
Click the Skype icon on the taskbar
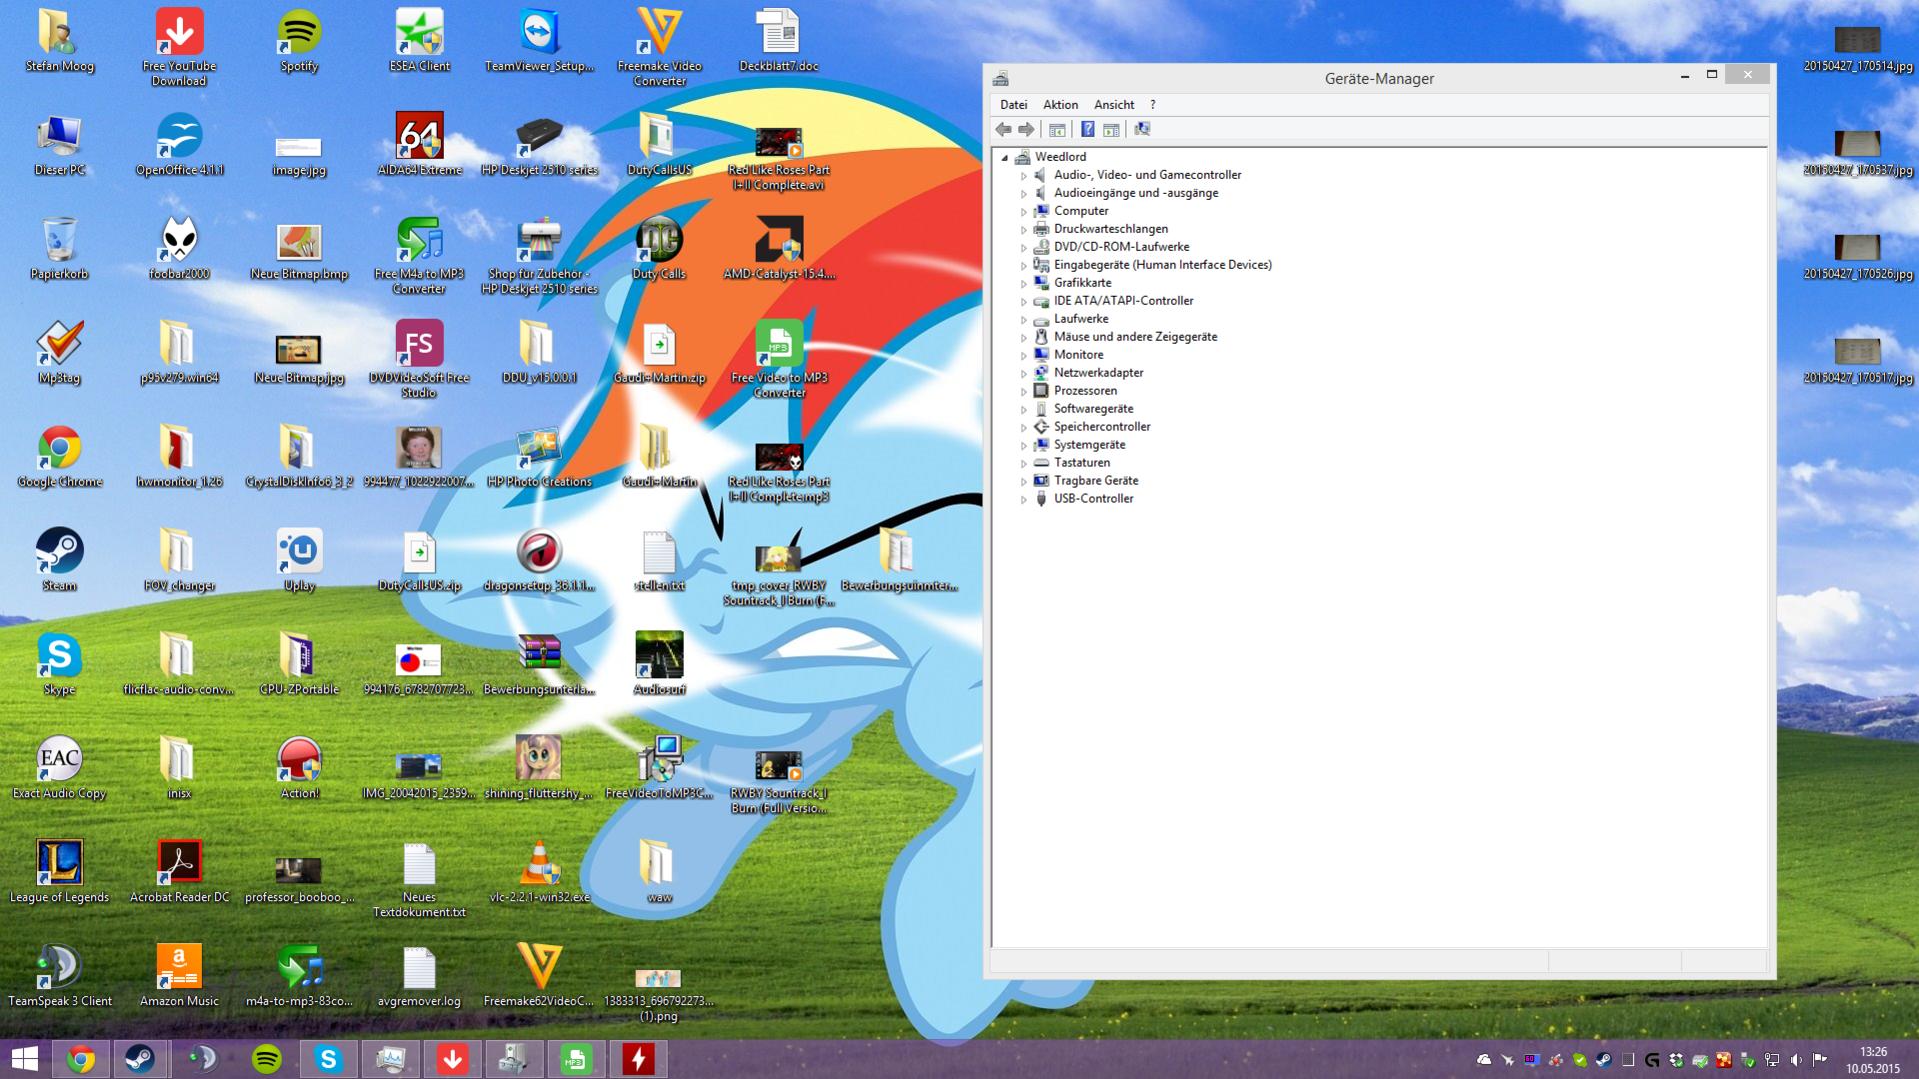tap(329, 1059)
